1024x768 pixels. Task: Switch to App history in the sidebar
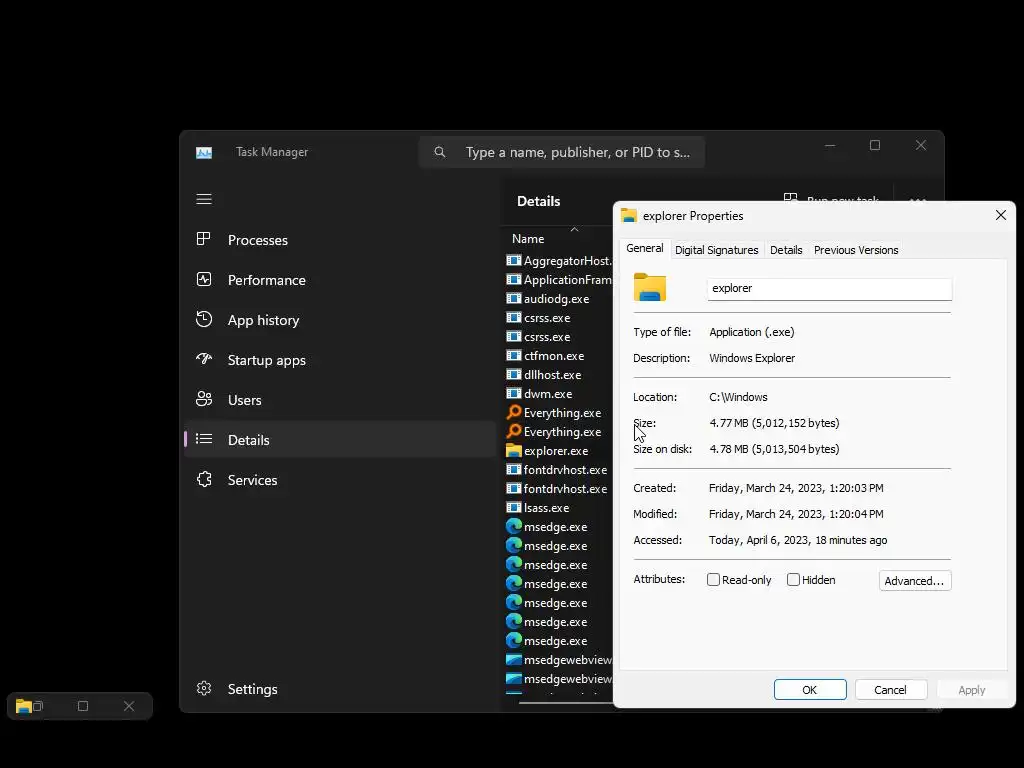(340, 320)
